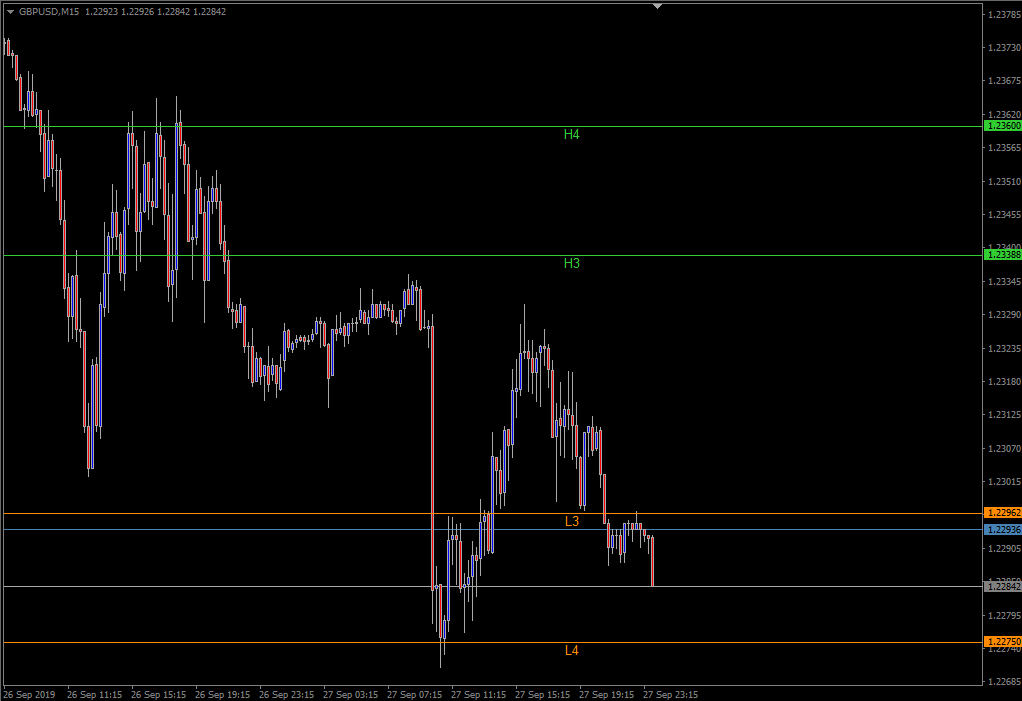Click the GBPUSD,M15 chart title text
Viewport: 1022px width, 701px height.
tap(49, 12)
